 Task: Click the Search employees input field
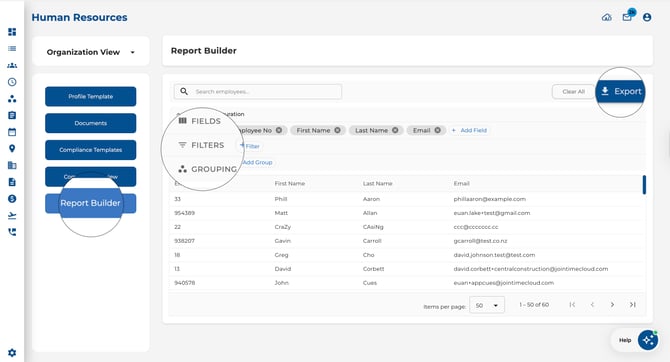pos(258,91)
